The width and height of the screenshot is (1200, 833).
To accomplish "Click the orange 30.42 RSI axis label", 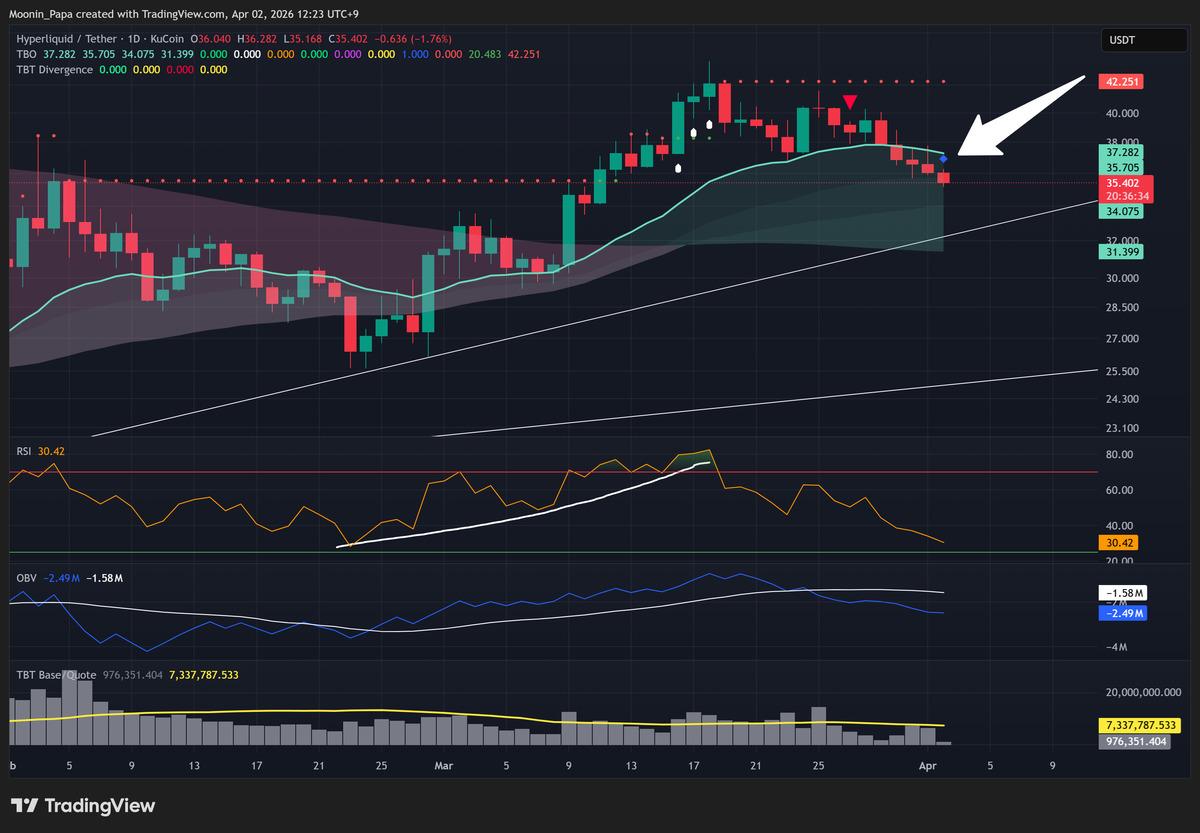I will (x=1119, y=543).
